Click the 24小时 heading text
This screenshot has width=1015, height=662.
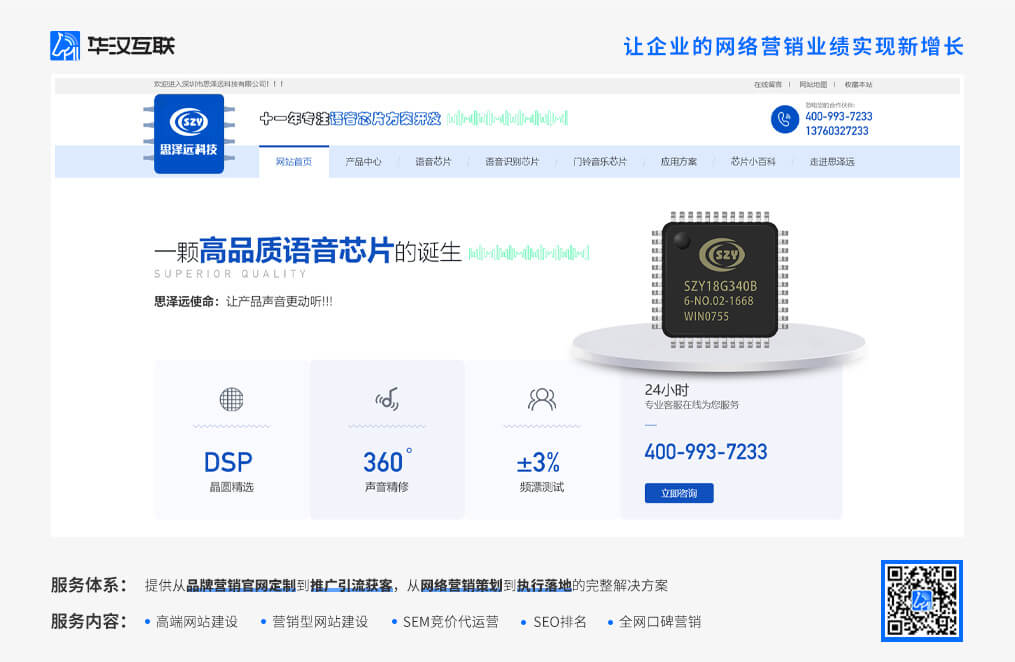tap(667, 390)
